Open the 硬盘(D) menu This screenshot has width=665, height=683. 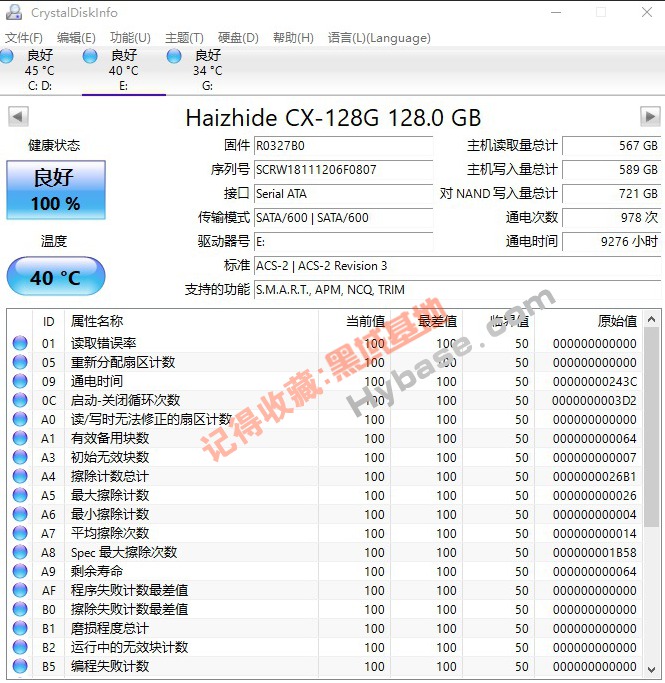238,38
